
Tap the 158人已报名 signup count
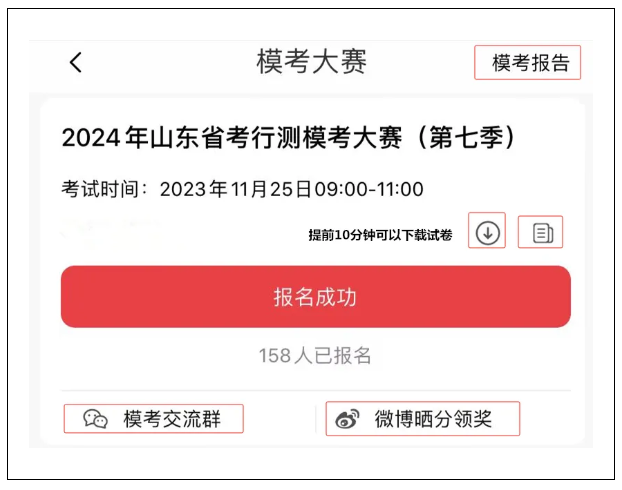point(315,355)
